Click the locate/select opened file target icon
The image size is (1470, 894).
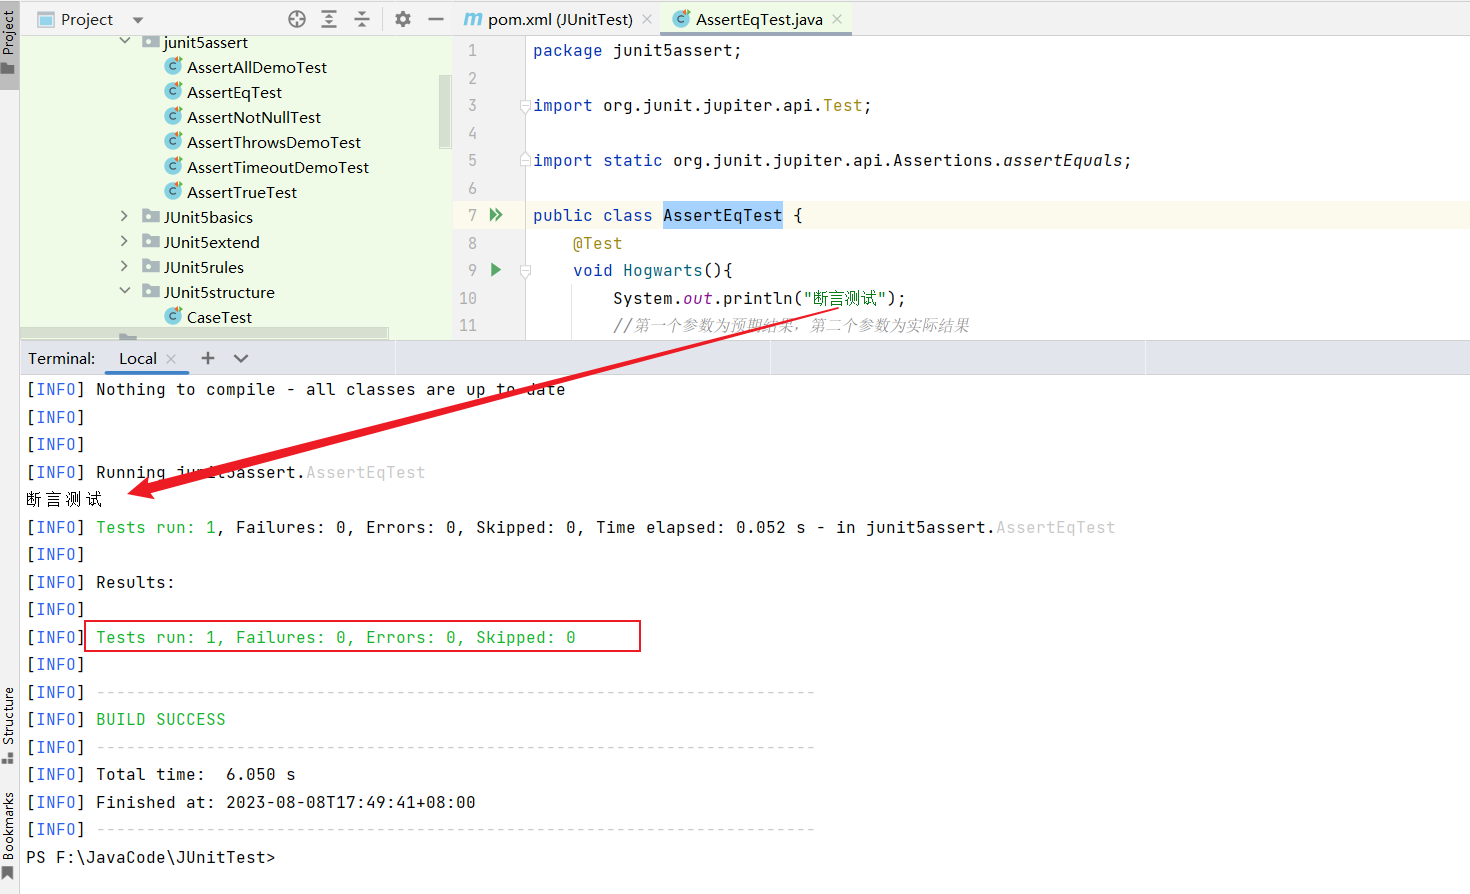click(297, 19)
